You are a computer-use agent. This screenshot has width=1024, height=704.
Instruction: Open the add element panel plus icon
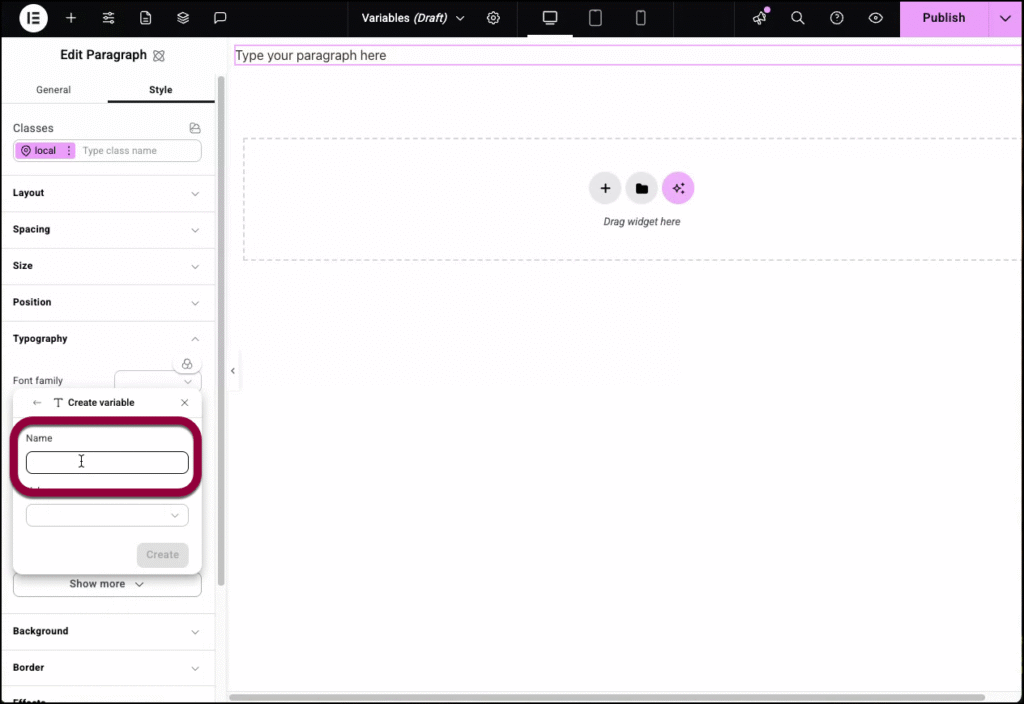point(71,18)
